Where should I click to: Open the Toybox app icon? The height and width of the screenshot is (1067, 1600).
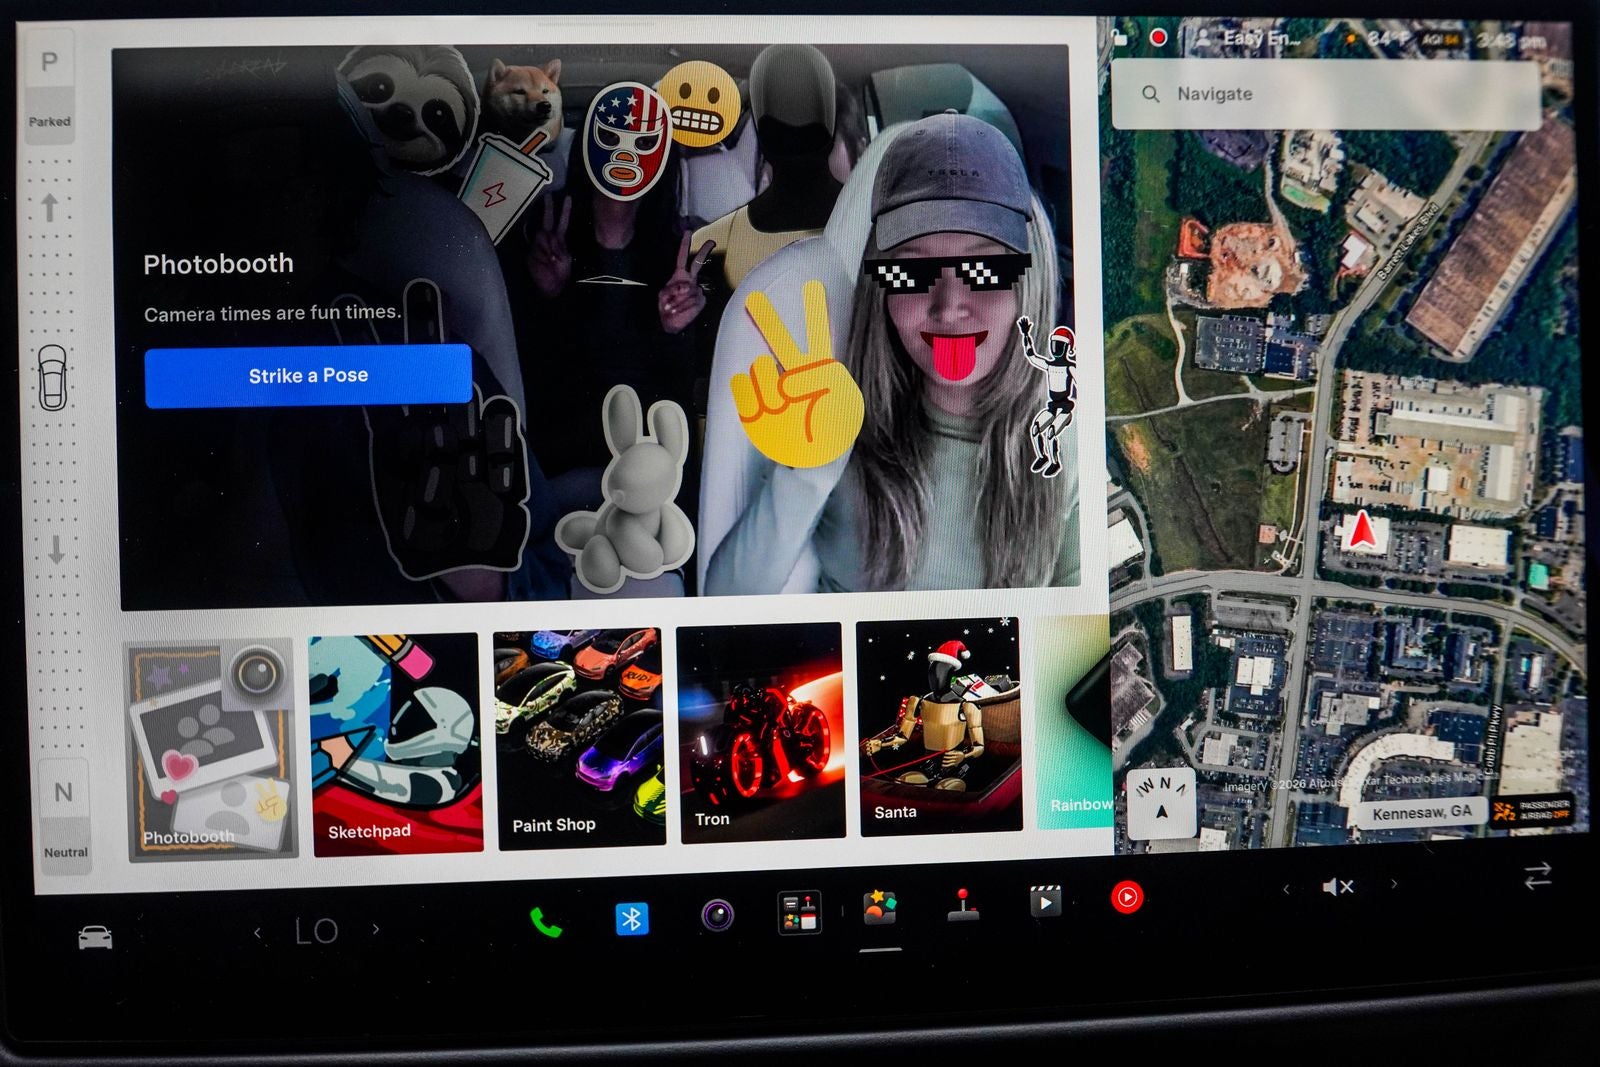[879, 907]
